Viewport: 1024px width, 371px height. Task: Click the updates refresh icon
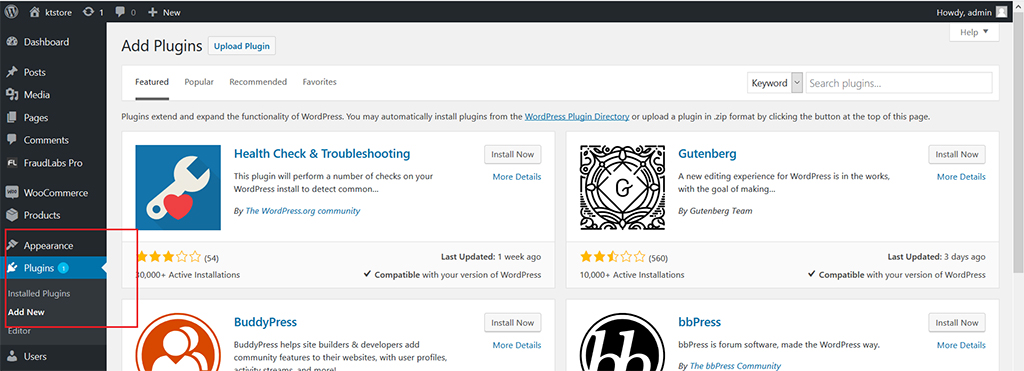click(x=88, y=12)
